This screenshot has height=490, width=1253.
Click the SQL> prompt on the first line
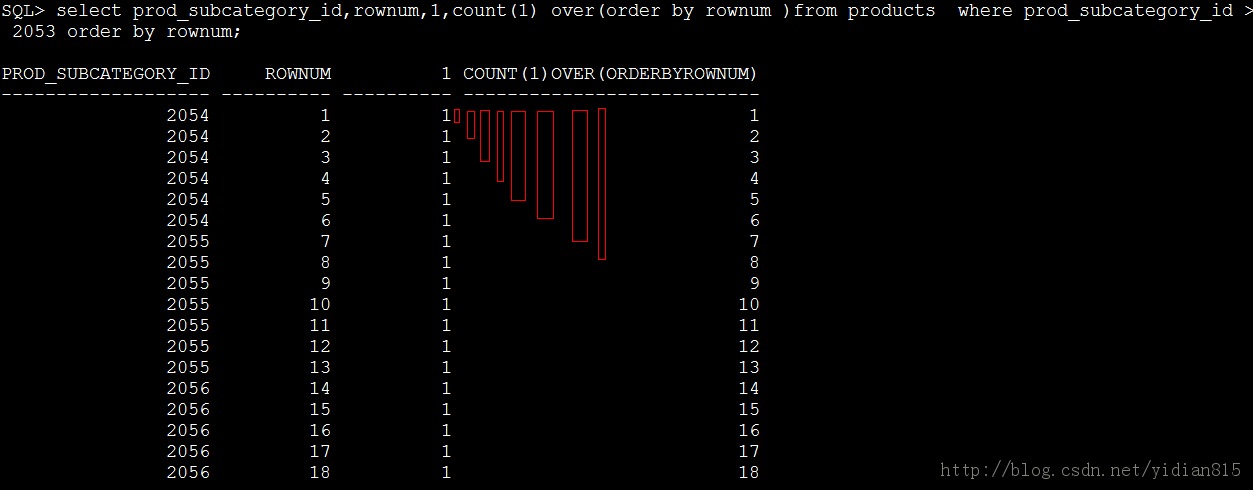(x=24, y=11)
